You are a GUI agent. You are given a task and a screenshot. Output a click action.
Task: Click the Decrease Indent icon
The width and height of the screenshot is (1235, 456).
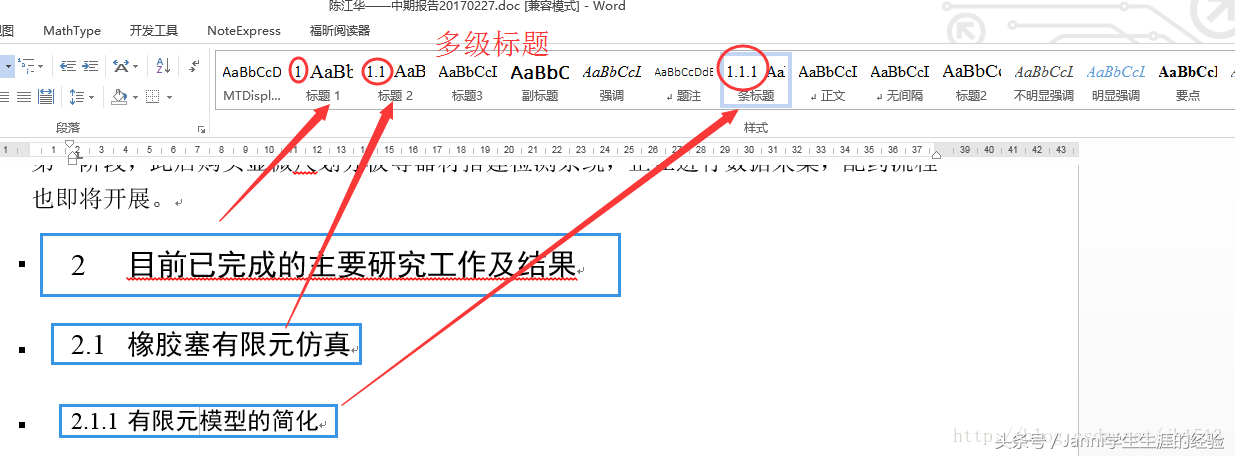pos(68,66)
